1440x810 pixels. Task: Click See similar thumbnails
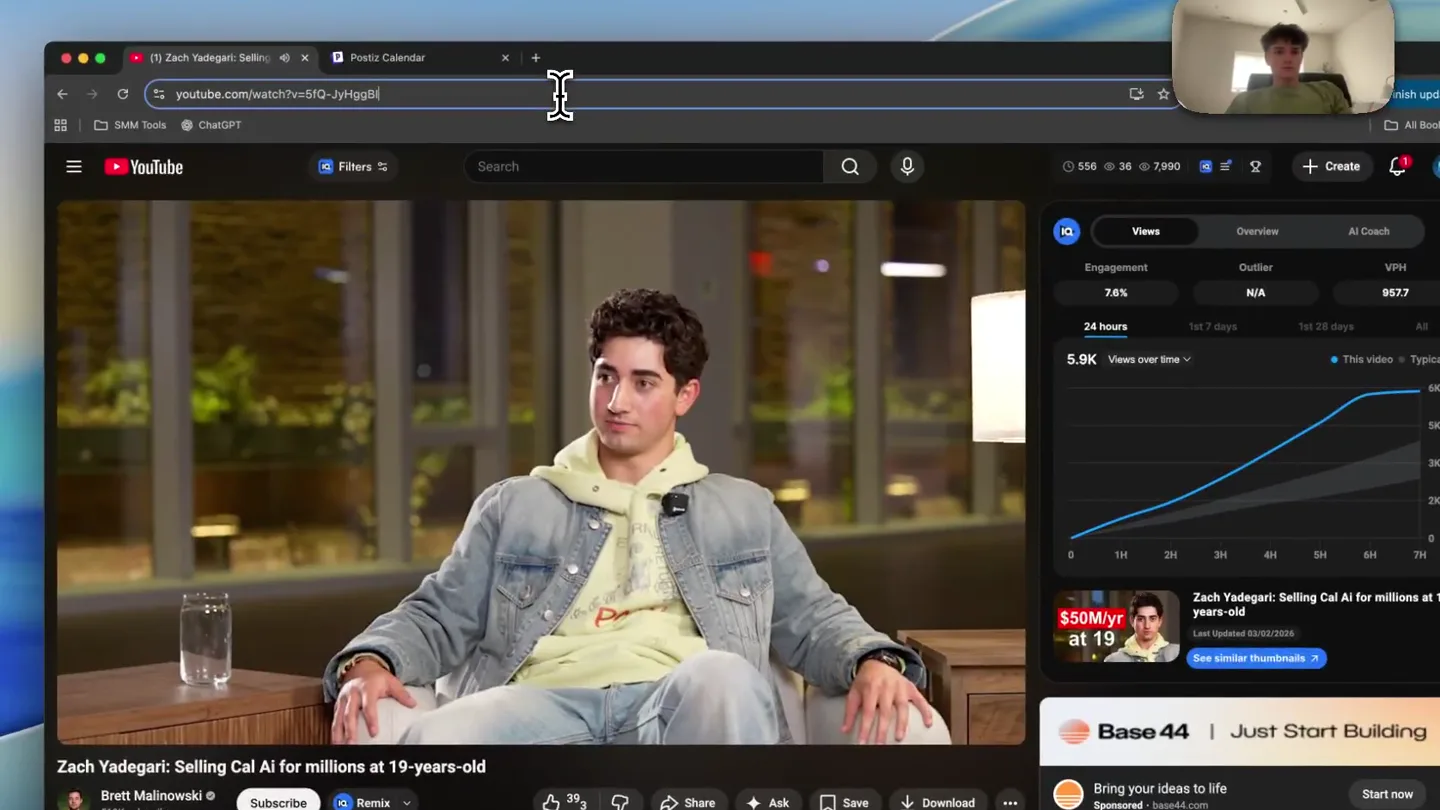pos(1256,658)
